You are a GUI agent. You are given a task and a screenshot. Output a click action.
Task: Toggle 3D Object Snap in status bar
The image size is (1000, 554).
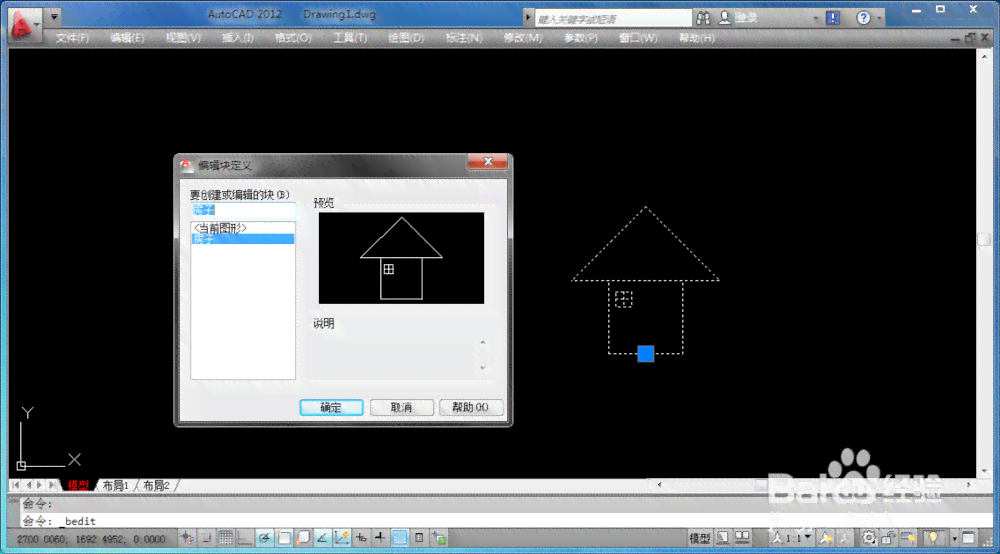(x=303, y=538)
